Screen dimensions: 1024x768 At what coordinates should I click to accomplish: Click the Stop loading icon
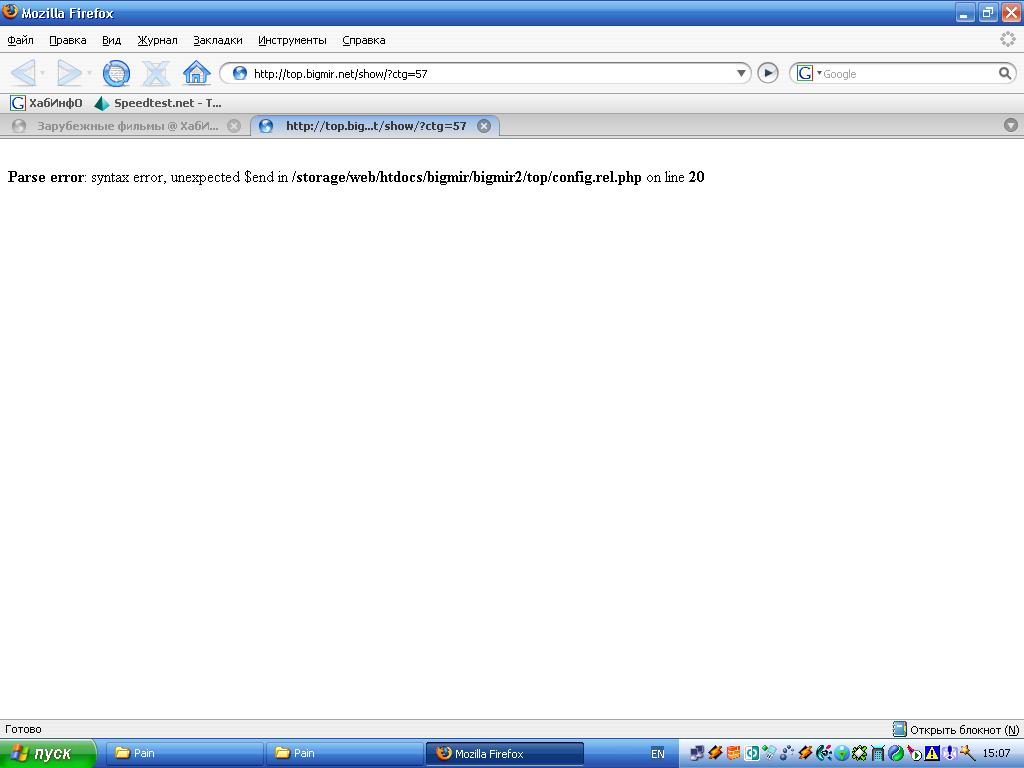pos(156,73)
